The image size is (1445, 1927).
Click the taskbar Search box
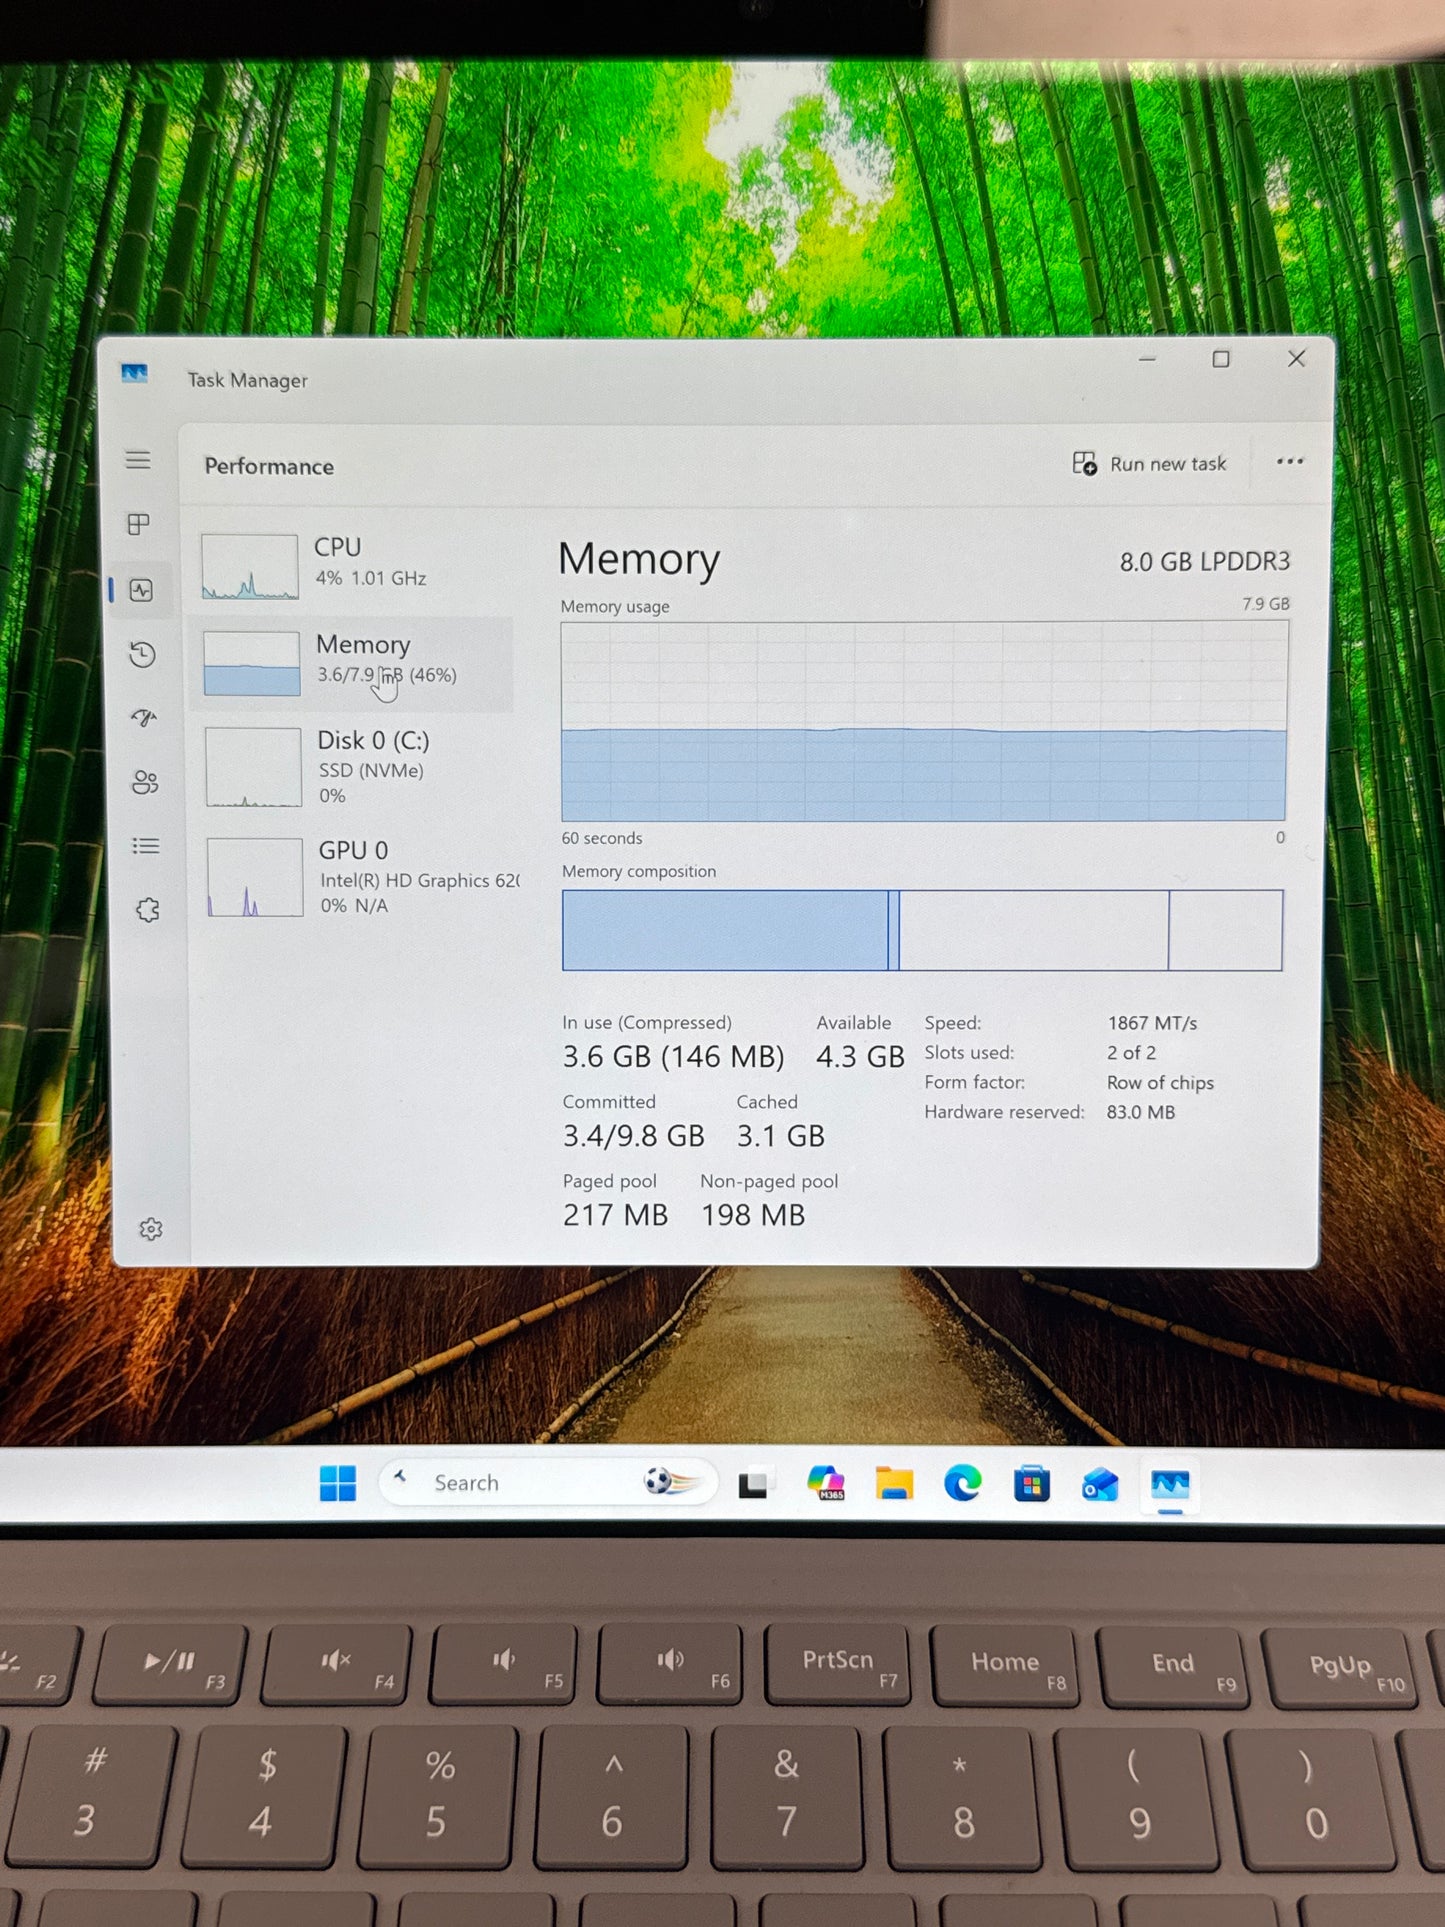pos(548,1483)
